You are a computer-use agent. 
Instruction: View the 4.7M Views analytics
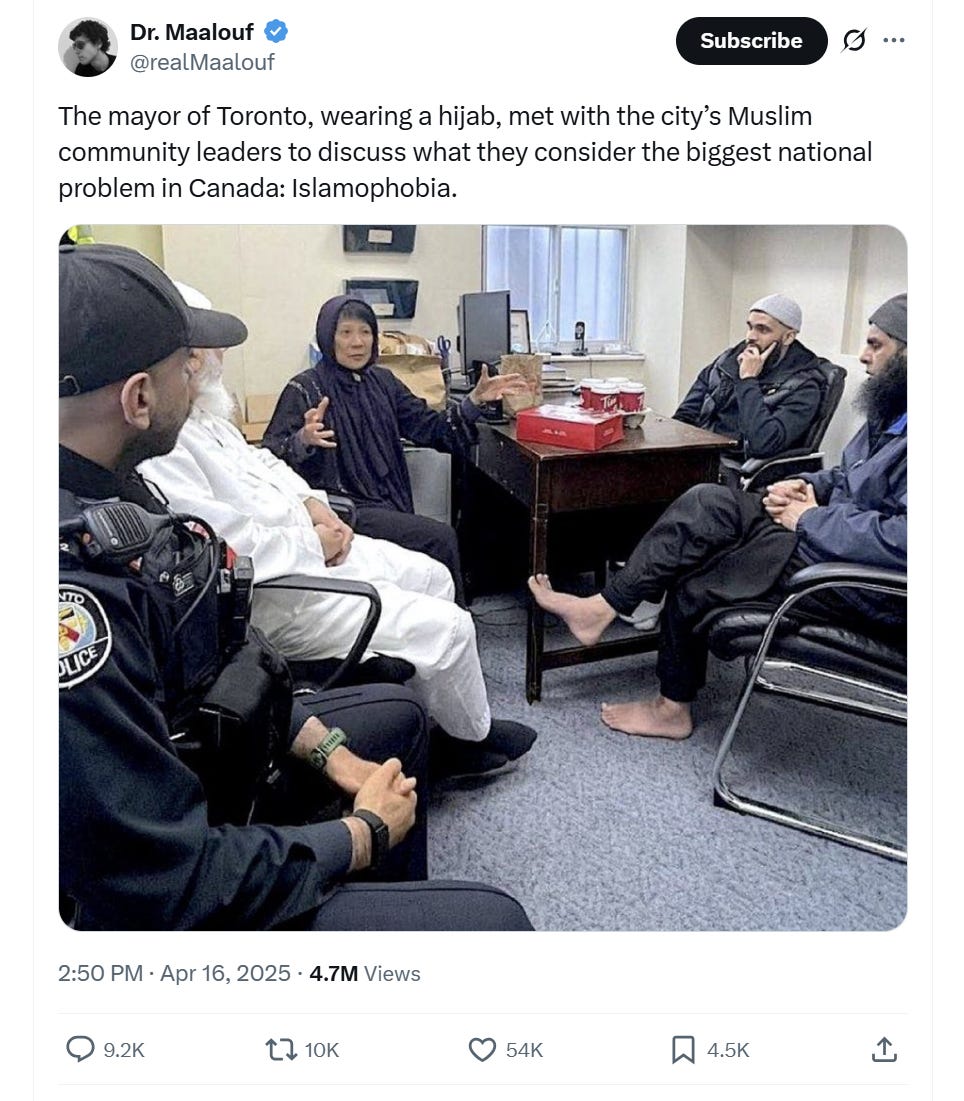pyautogui.click(x=364, y=973)
